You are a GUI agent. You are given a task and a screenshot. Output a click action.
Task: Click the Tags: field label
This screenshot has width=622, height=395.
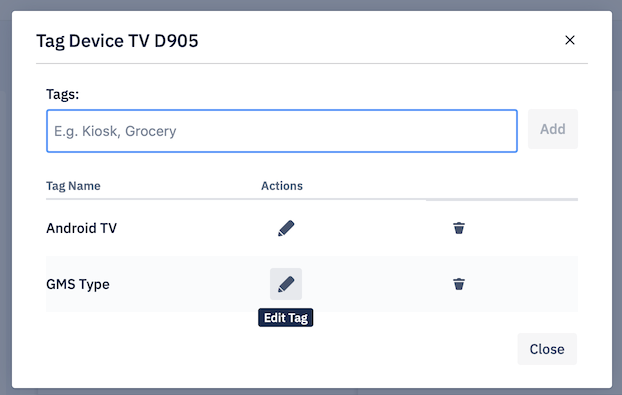(63, 94)
